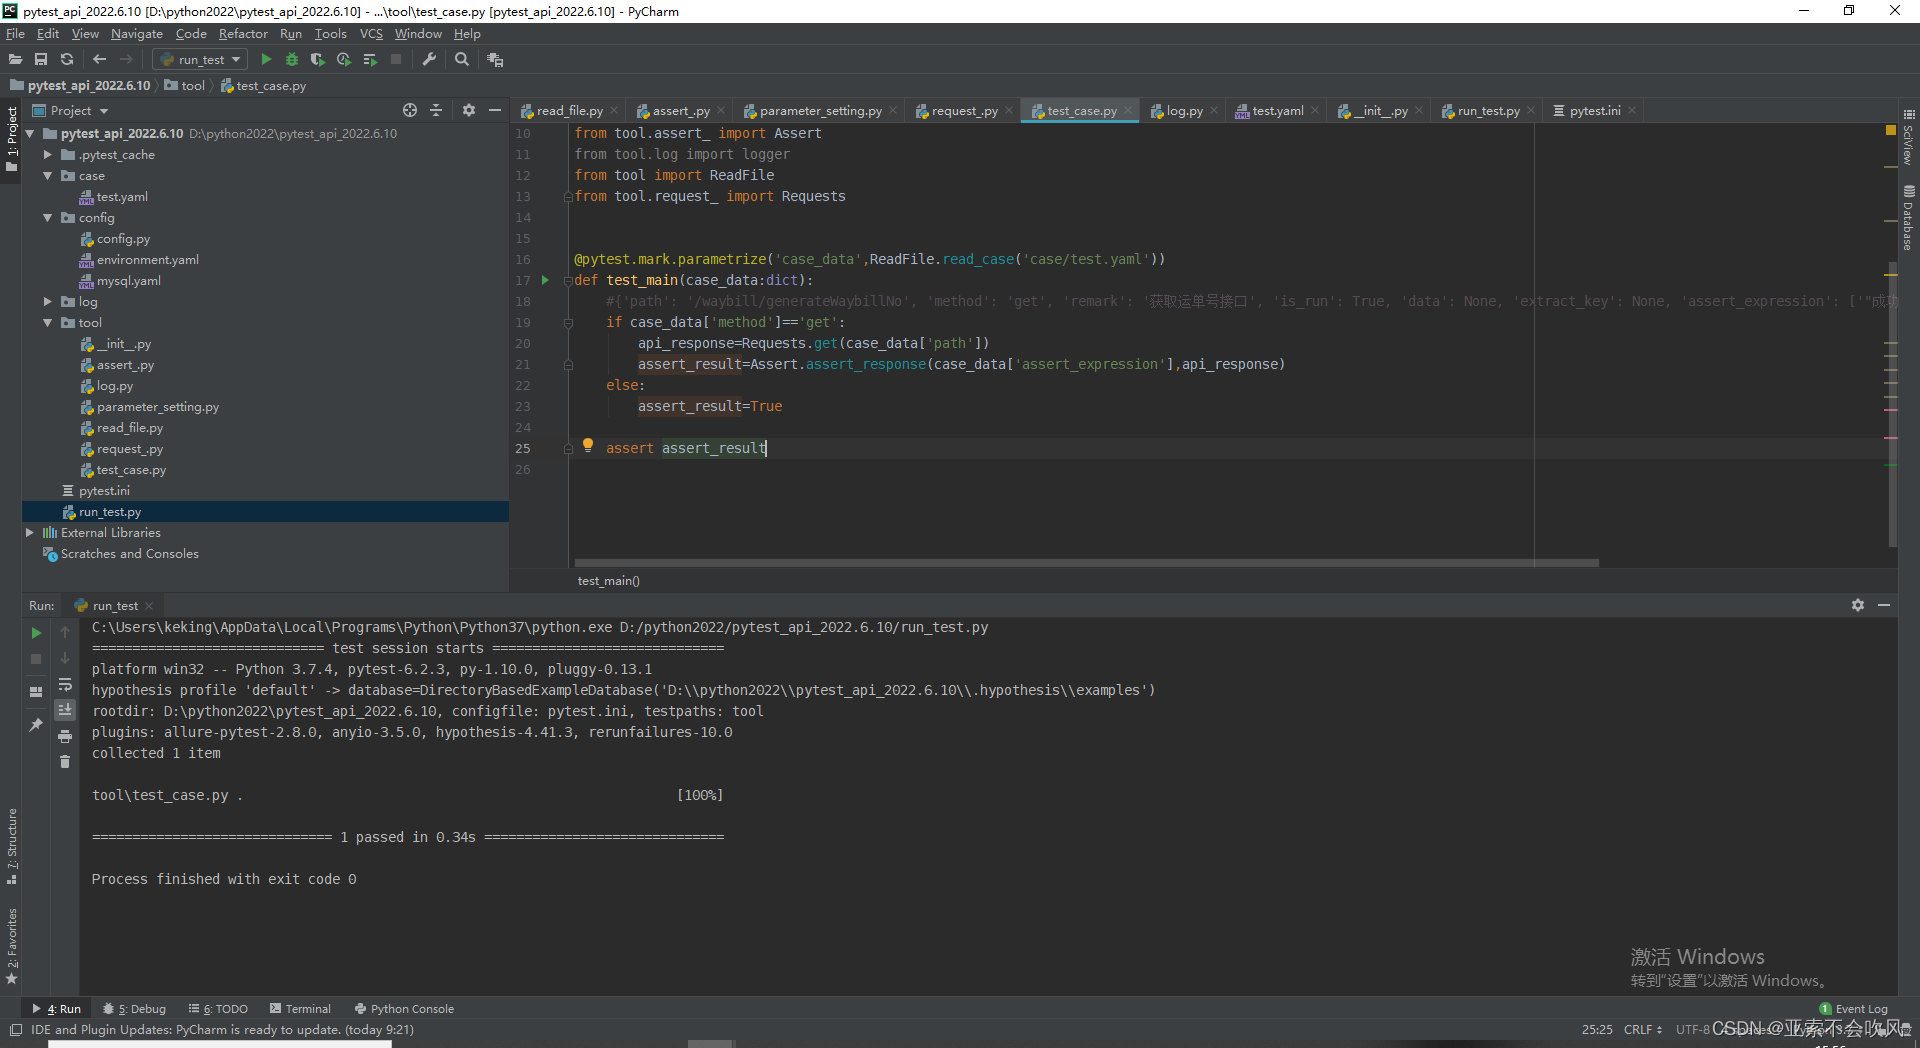The height and width of the screenshot is (1048, 1920).
Task: Open the 5: Debug tool window button
Action: pos(135,1009)
